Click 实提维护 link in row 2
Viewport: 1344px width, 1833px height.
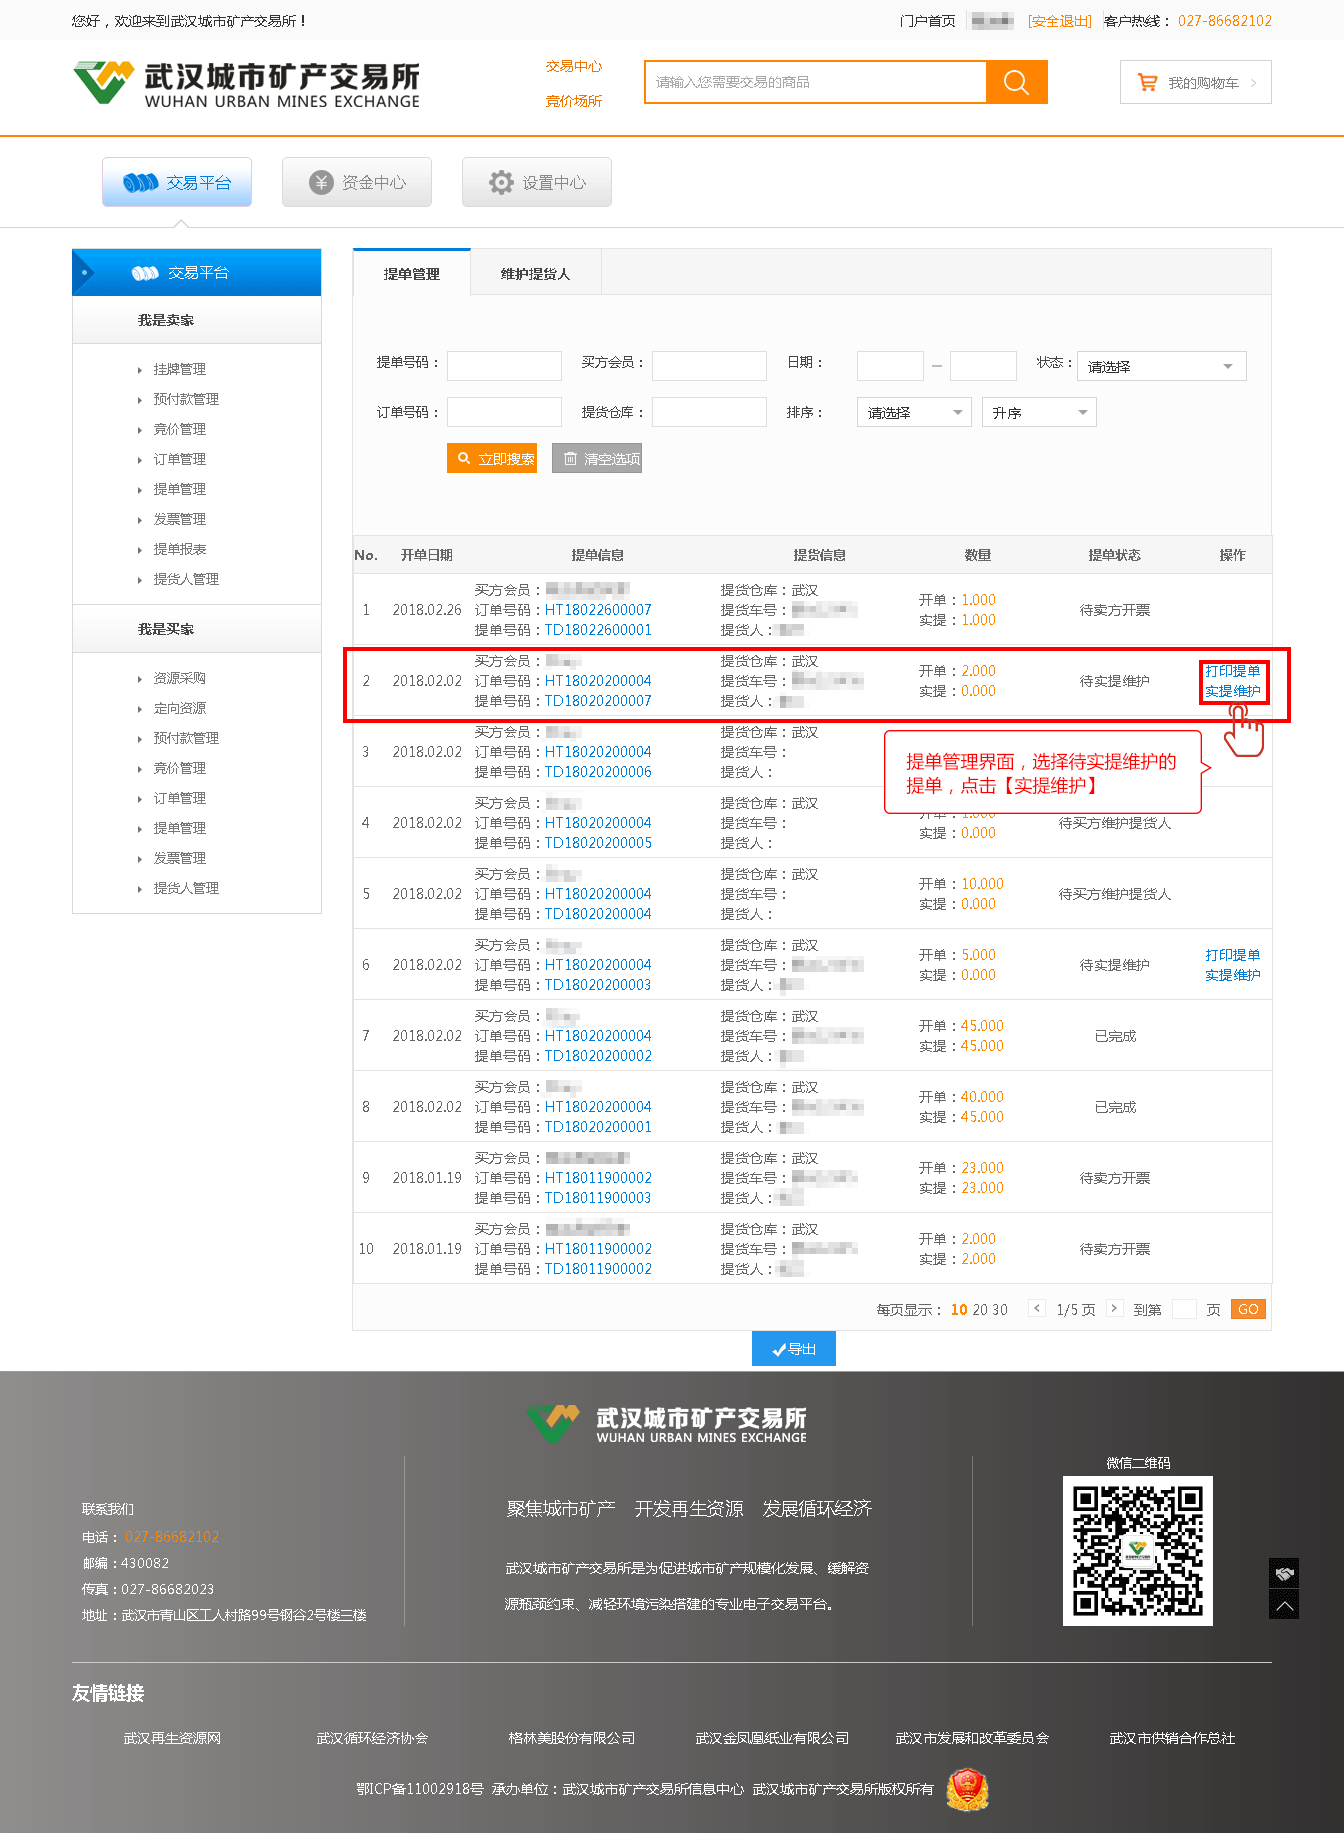pyautogui.click(x=1232, y=692)
